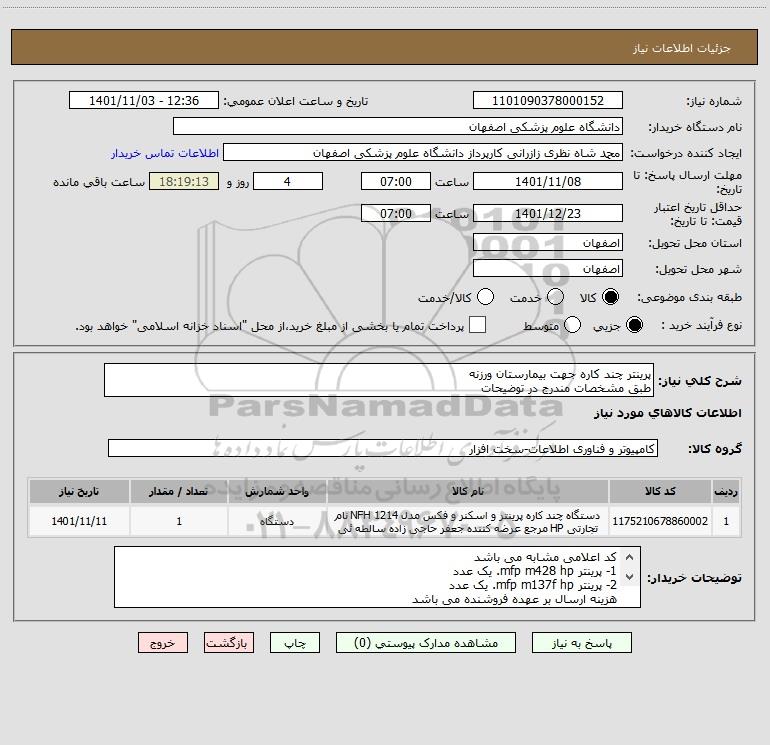Click the delivery city field اصفهان
This screenshot has height=745, width=770.
(548, 269)
